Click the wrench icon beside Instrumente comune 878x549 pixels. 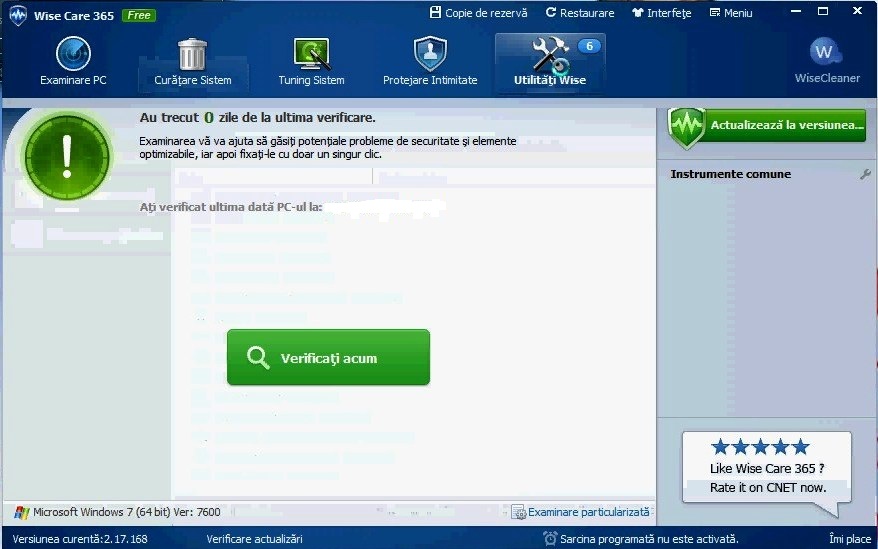click(865, 174)
